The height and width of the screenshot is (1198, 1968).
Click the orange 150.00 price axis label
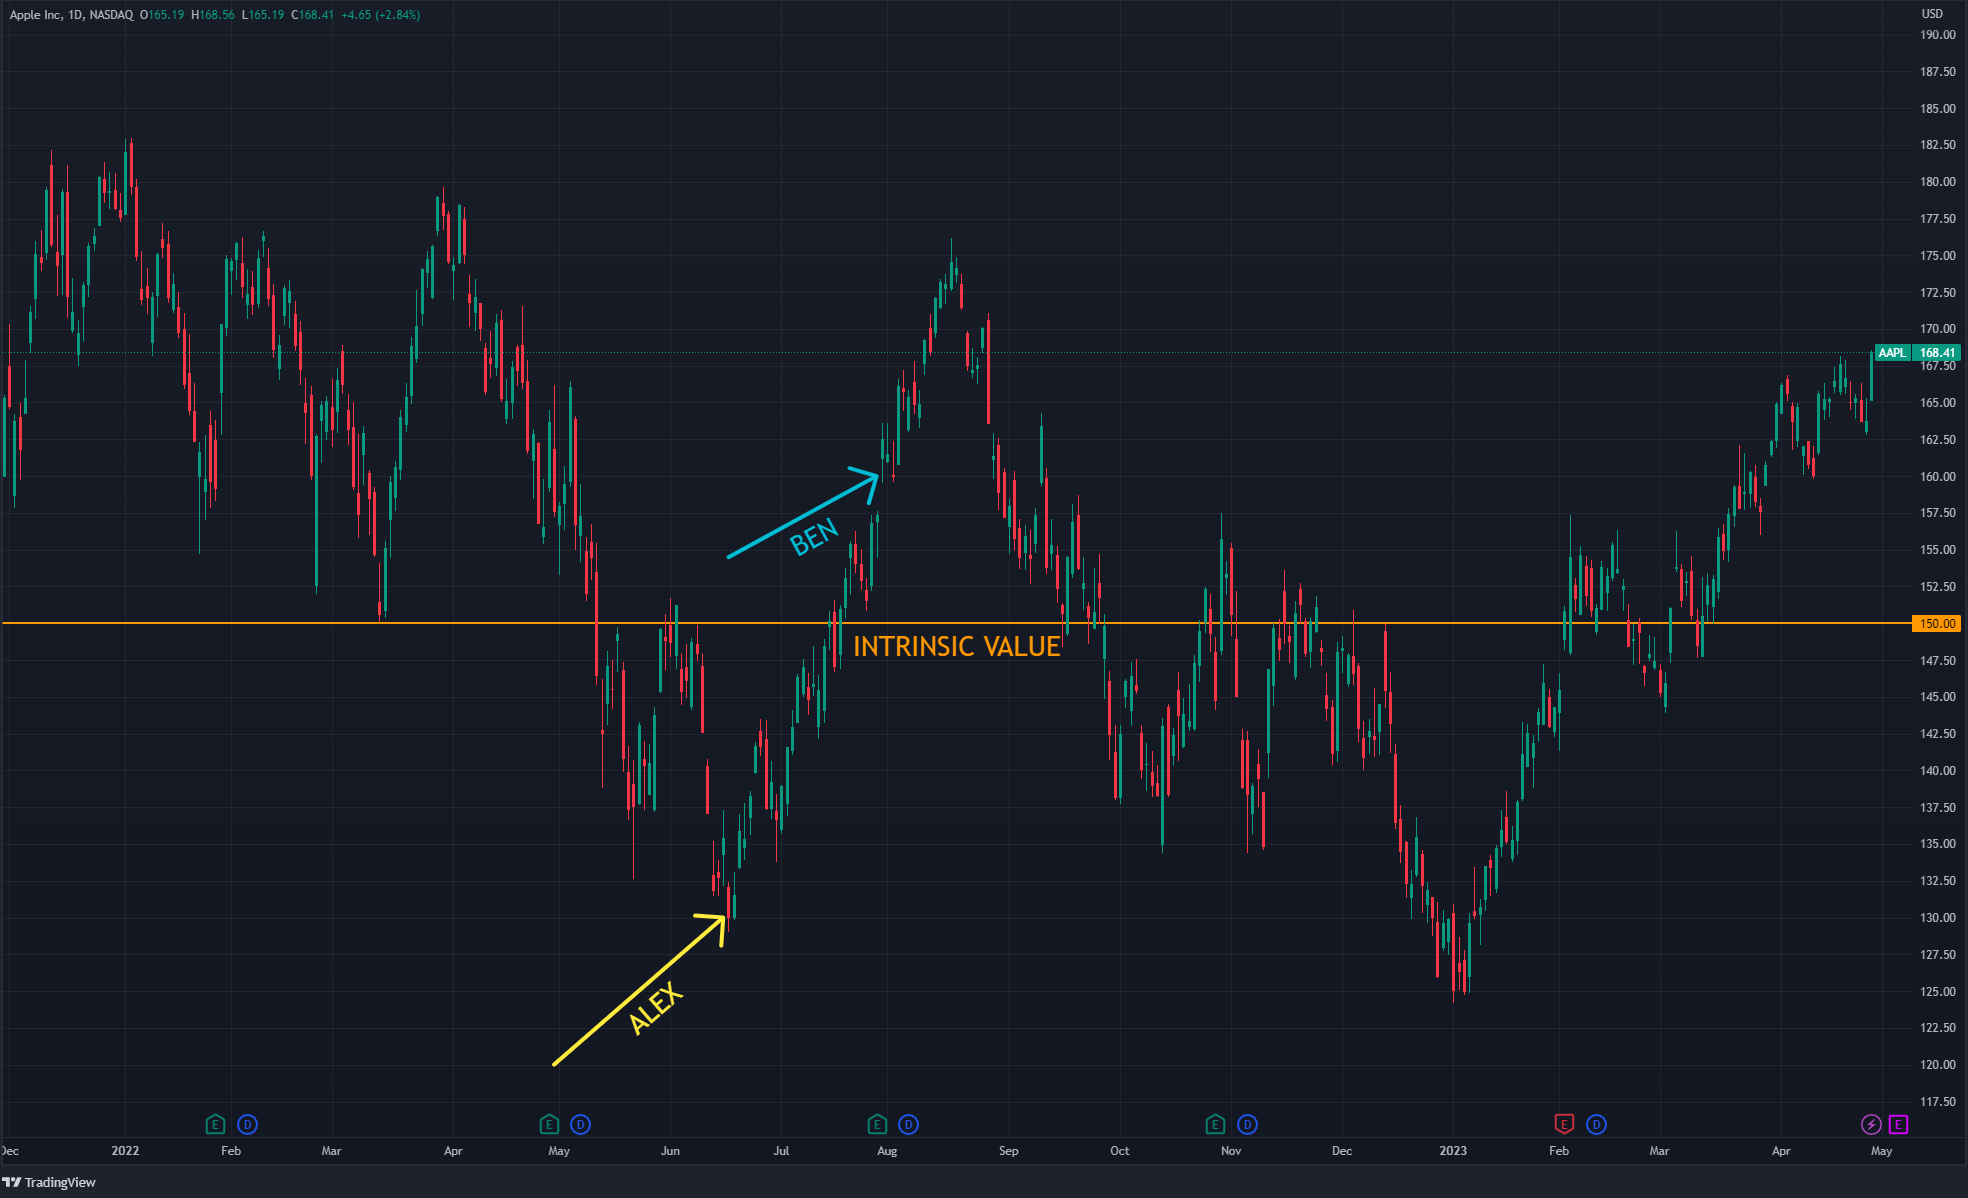point(1936,624)
